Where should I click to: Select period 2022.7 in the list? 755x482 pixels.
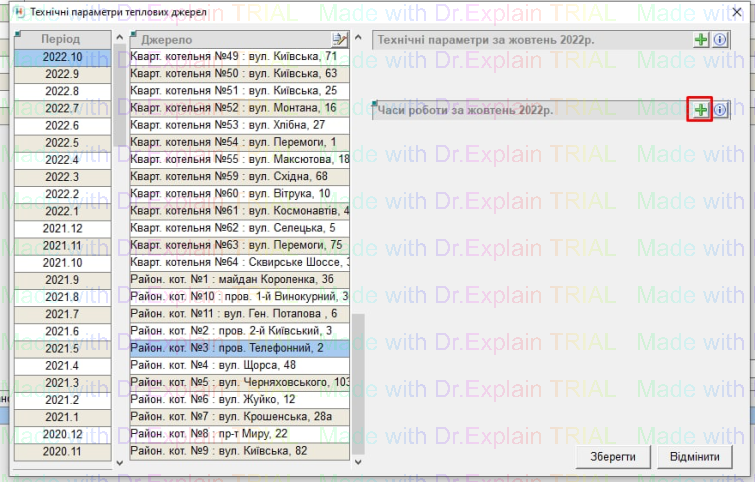point(61,108)
